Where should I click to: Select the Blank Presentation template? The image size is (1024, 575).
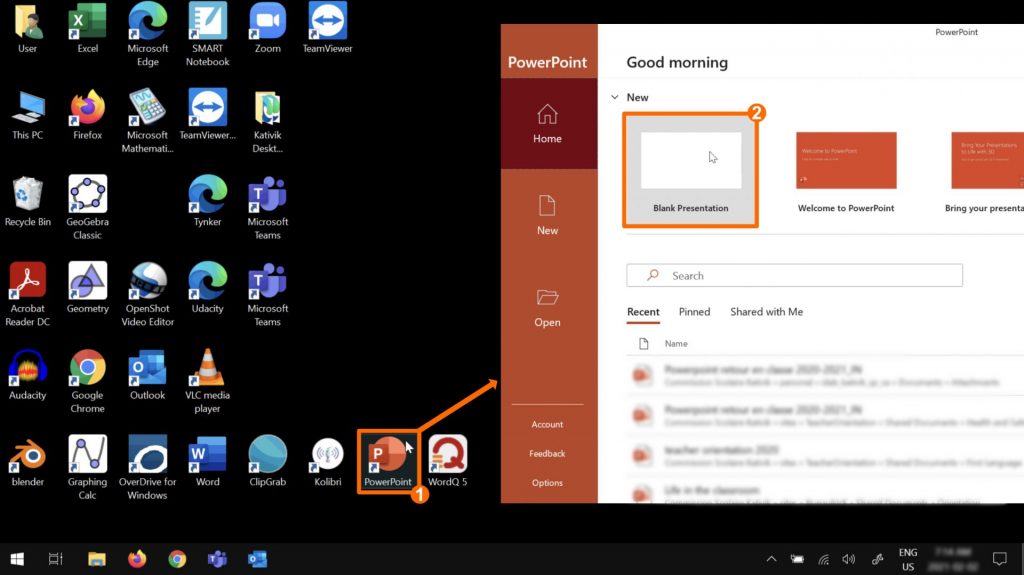(691, 168)
